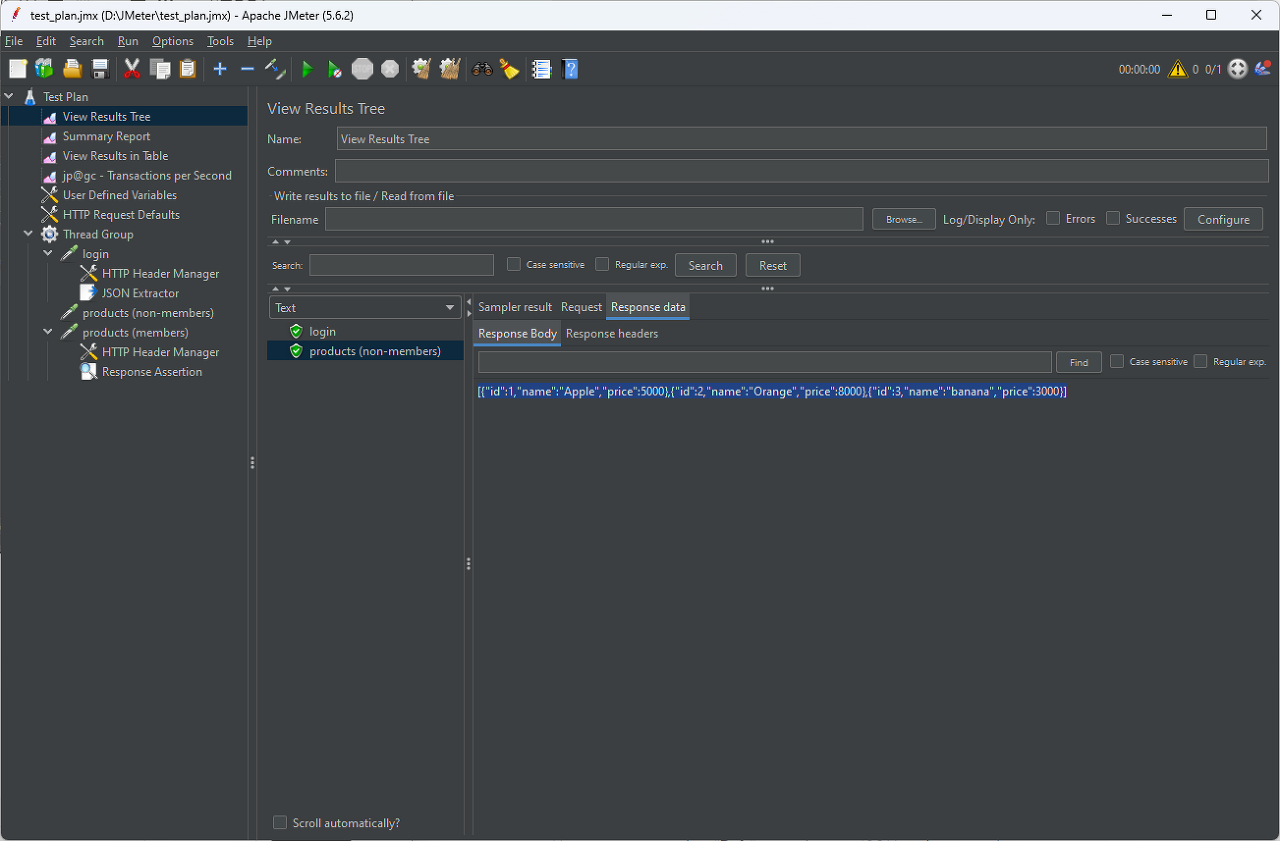The image size is (1280, 841).
Task: Enable Regular exp. next to Find
Action: (x=1201, y=361)
